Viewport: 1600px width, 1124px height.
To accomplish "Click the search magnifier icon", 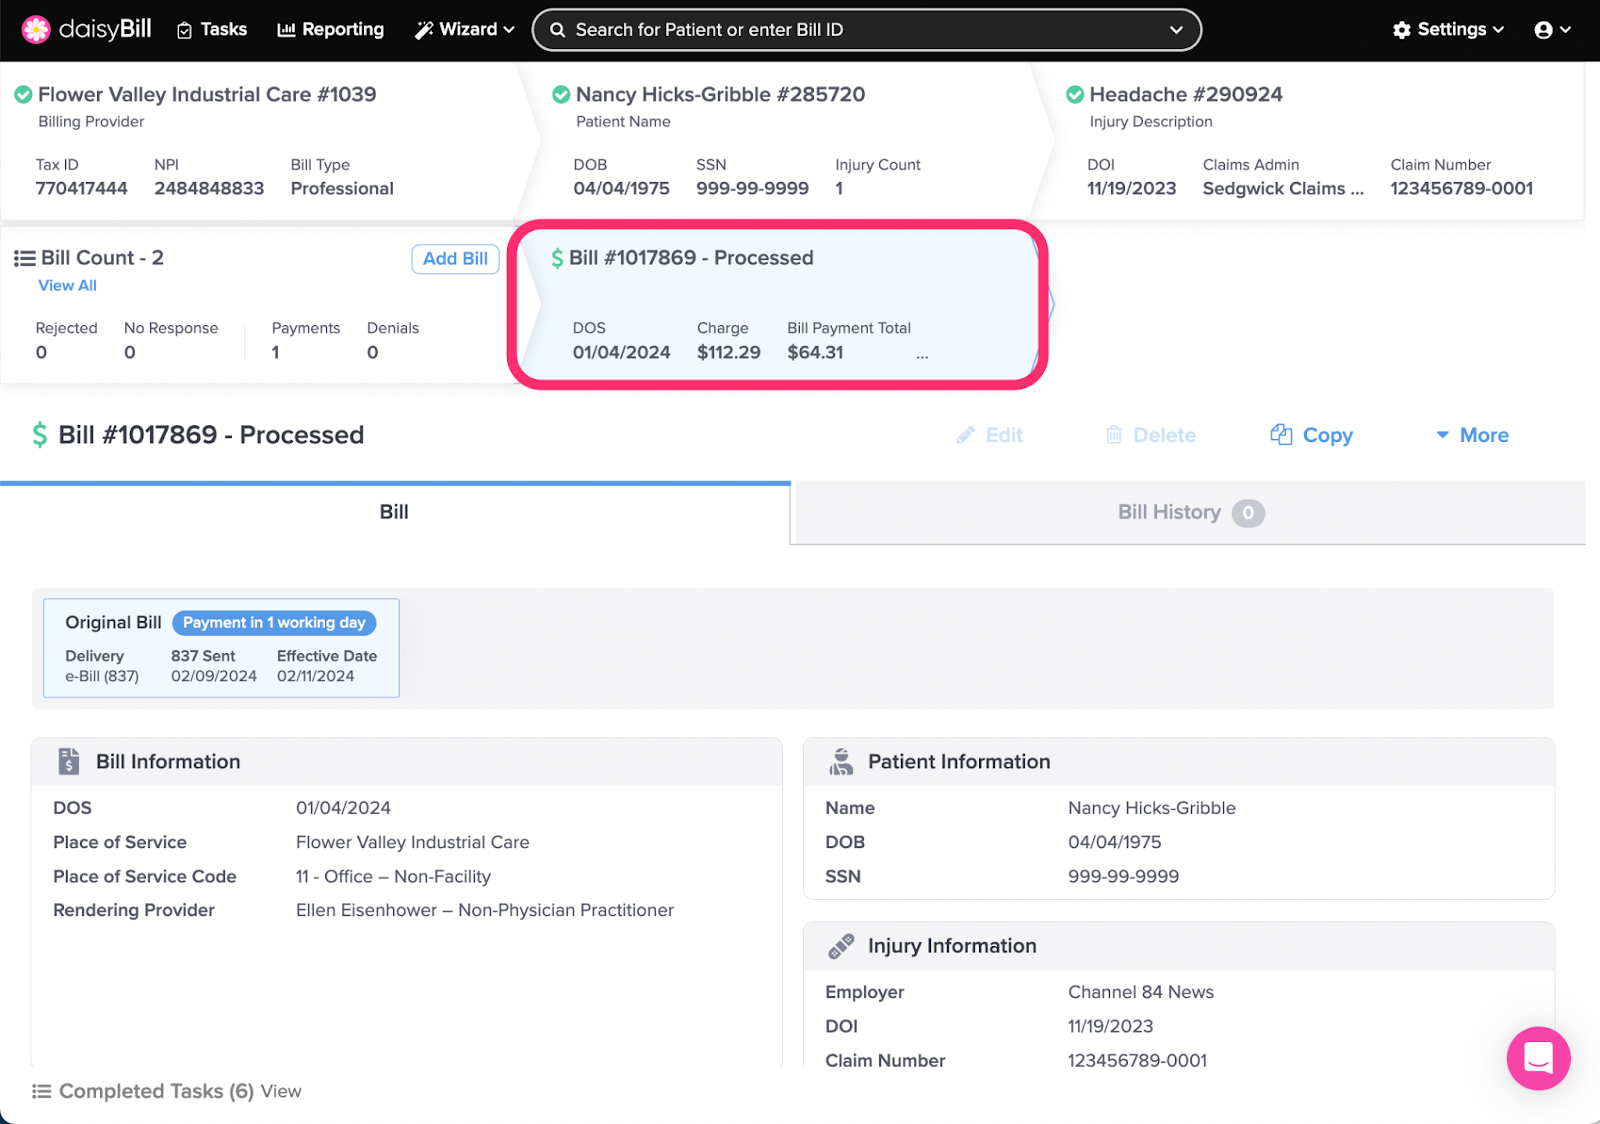I will (x=557, y=30).
